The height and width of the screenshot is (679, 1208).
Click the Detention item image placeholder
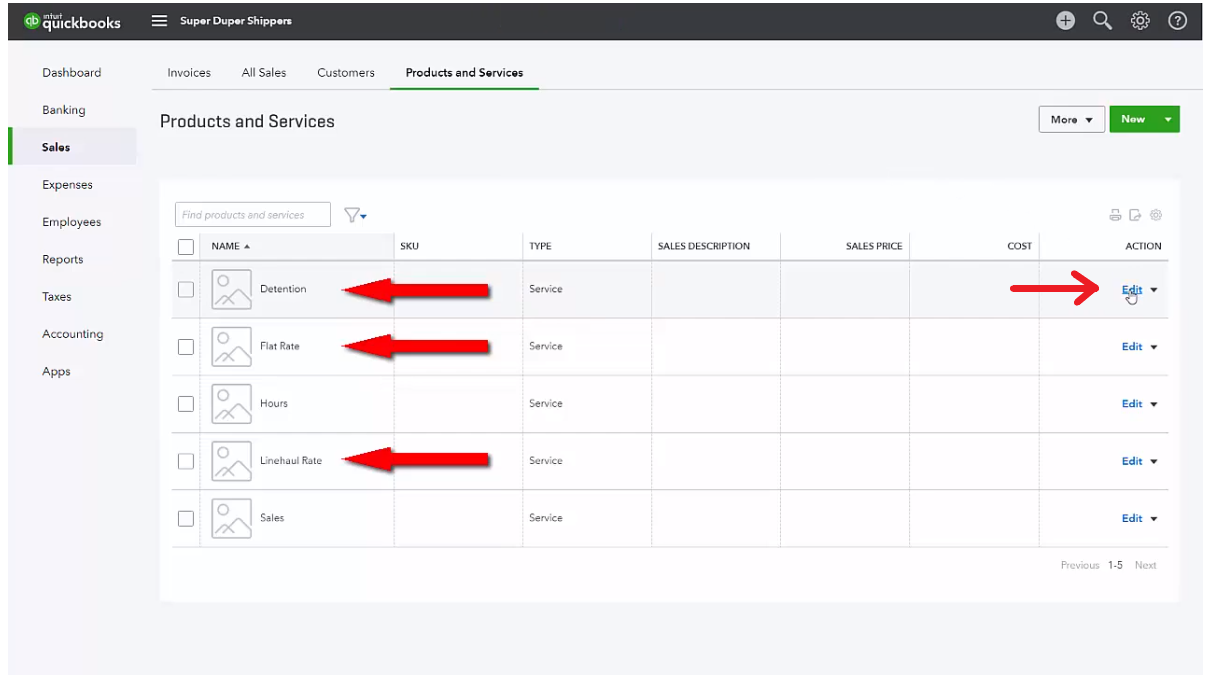[232, 289]
